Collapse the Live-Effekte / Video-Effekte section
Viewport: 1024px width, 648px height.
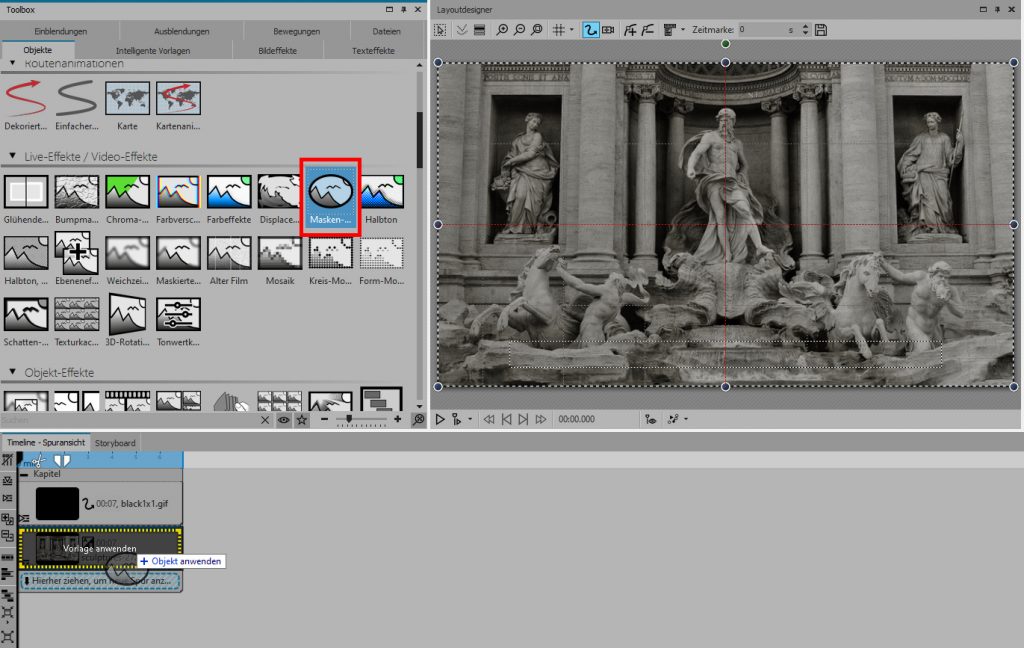point(13,157)
